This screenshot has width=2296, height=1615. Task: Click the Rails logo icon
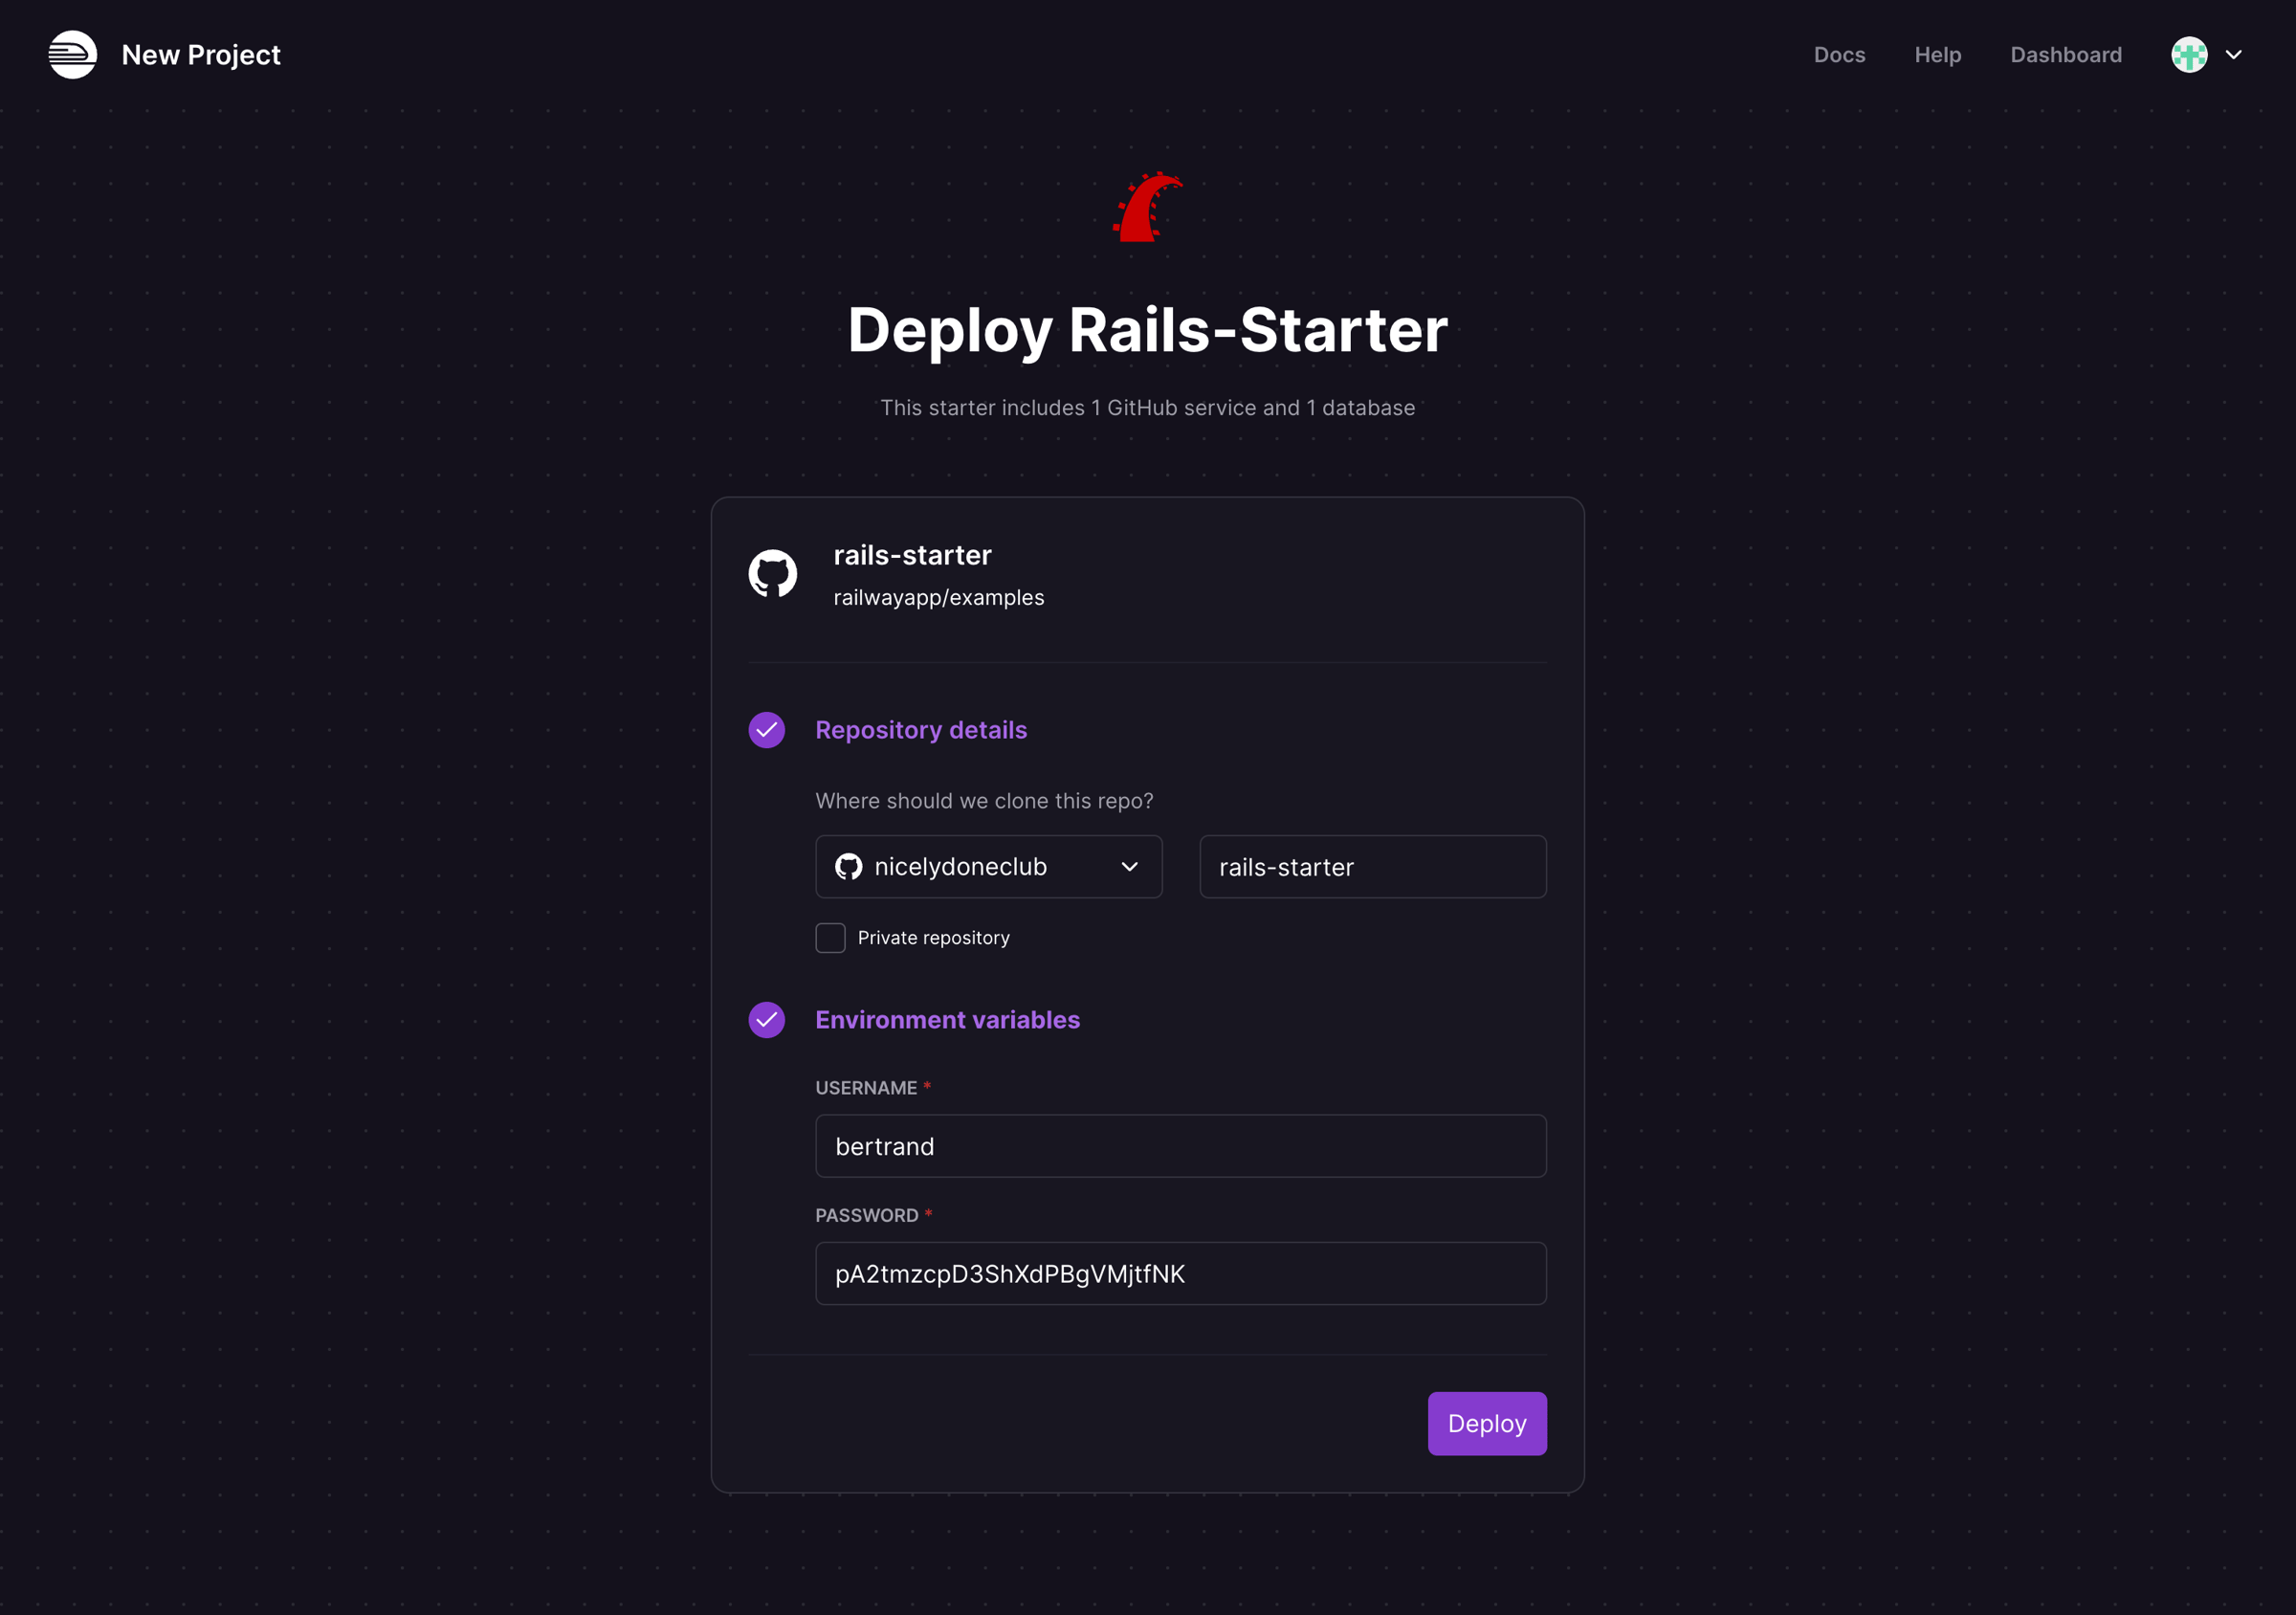1148,207
